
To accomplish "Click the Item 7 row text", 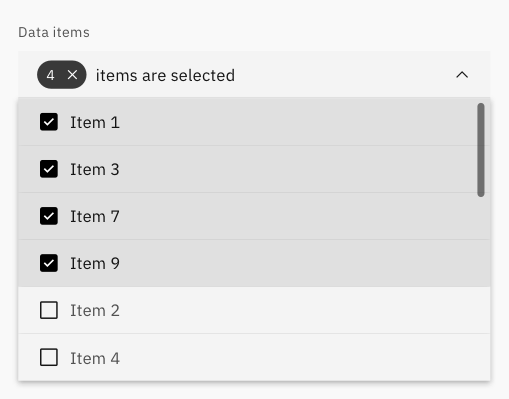I will (95, 217).
